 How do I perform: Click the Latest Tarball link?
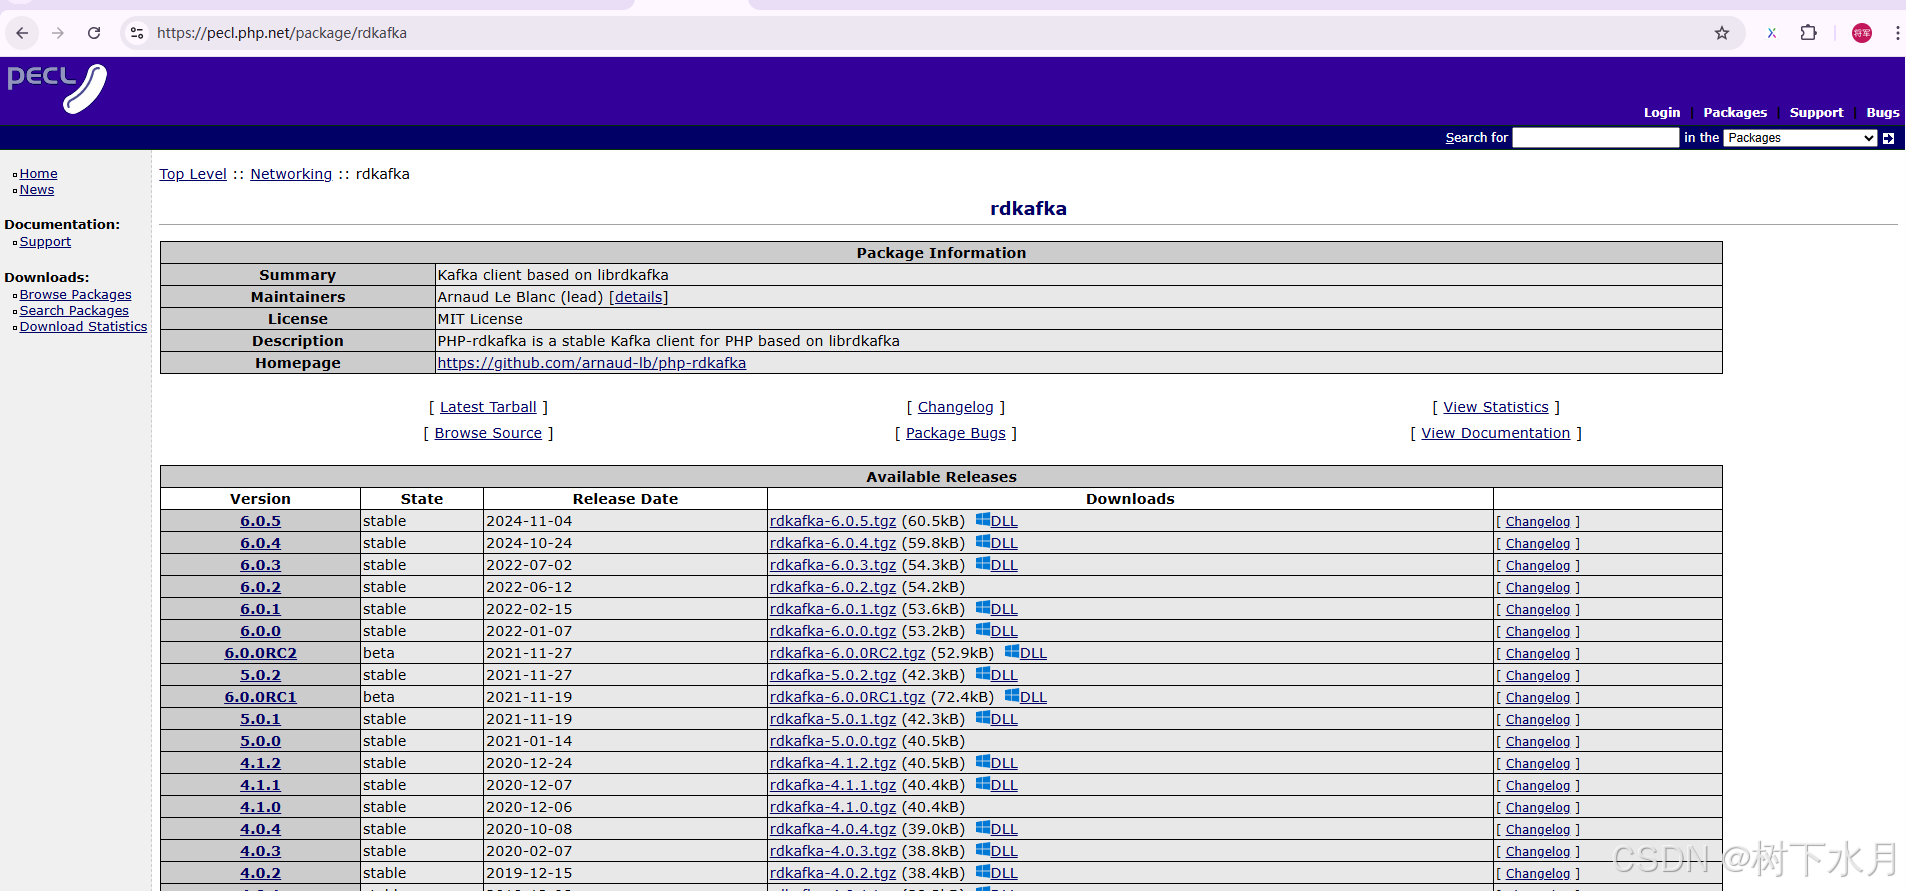click(488, 407)
